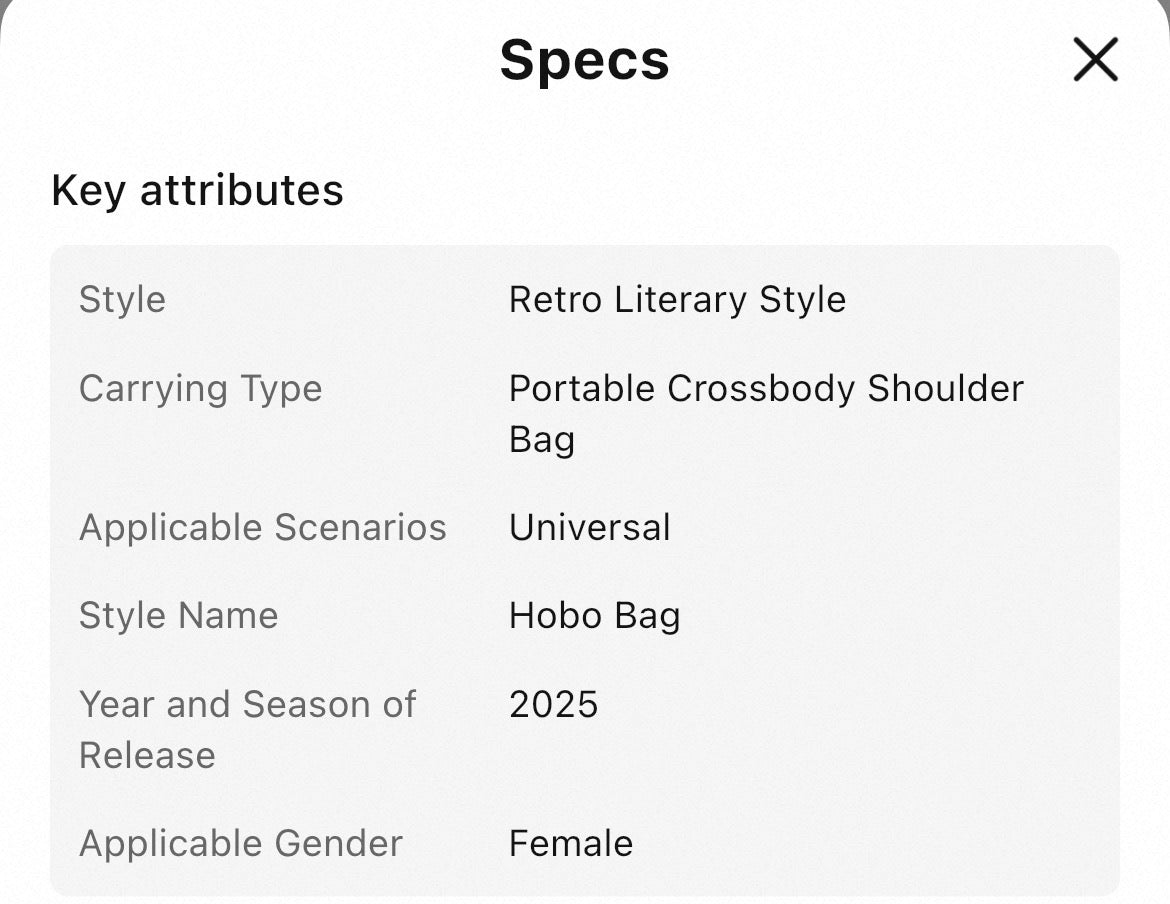Close the Specs panel
This screenshot has height=904, width=1170.
point(1095,60)
